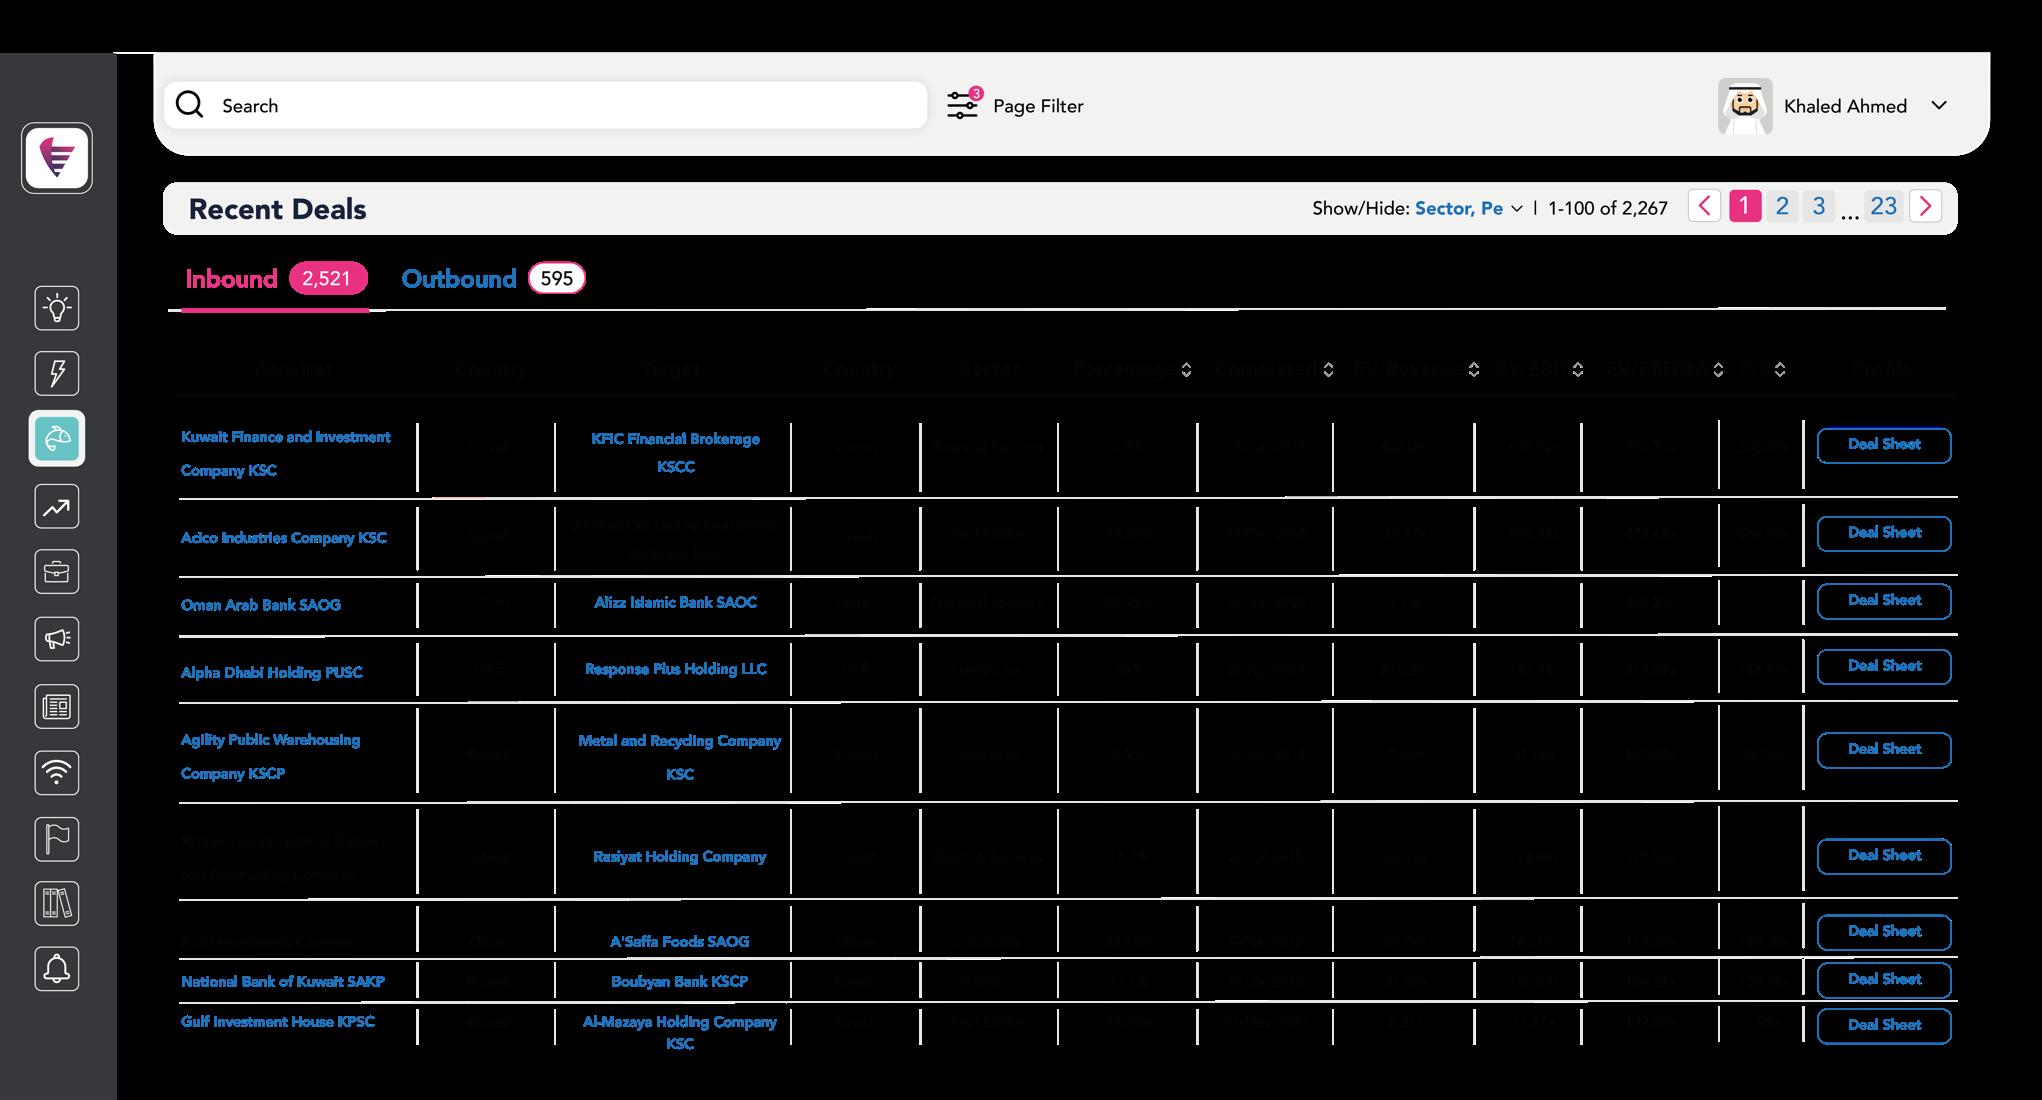
Task: Switch to the Outbound tab
Action: tap(459, 279)
